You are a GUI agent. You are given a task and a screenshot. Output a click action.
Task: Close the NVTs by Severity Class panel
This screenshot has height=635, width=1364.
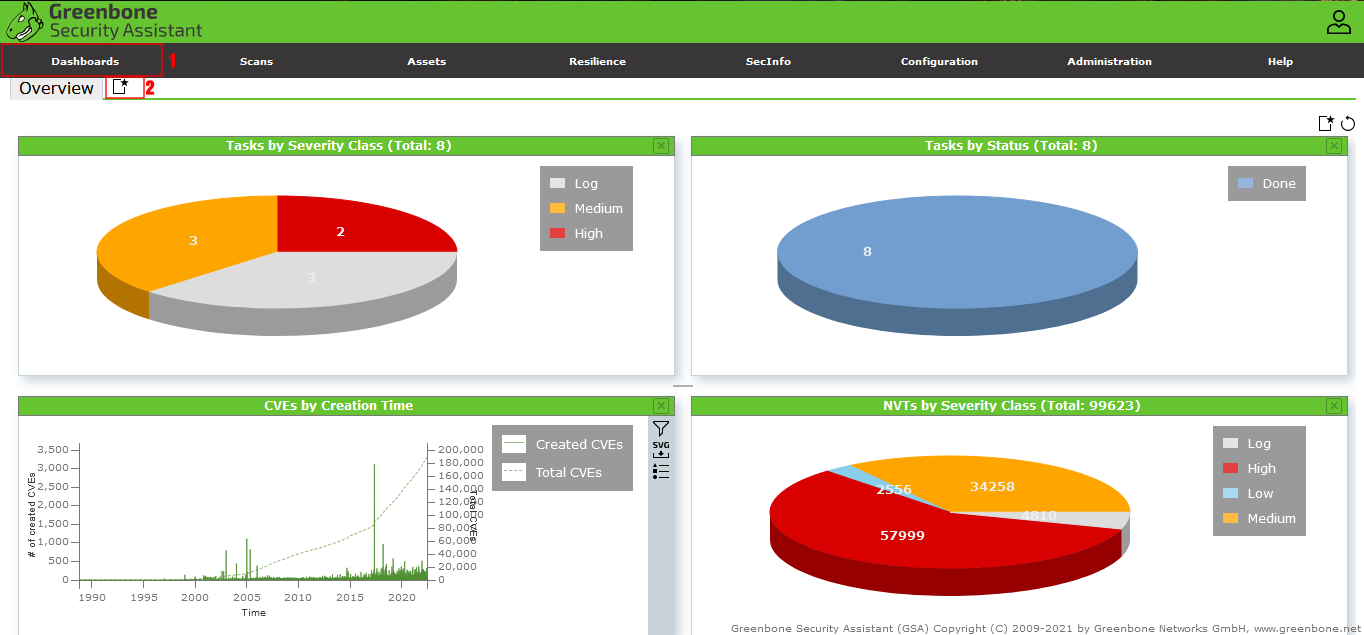click(x=1334, y=406)
